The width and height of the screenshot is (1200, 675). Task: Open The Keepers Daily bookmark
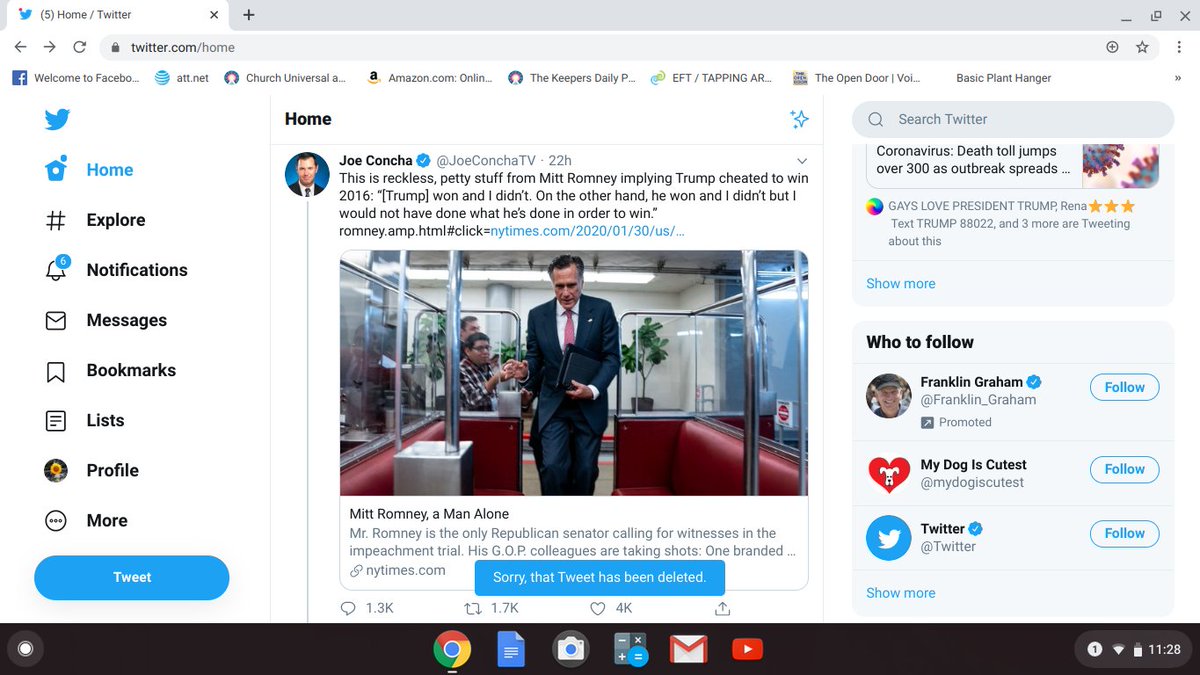[572, 78]
